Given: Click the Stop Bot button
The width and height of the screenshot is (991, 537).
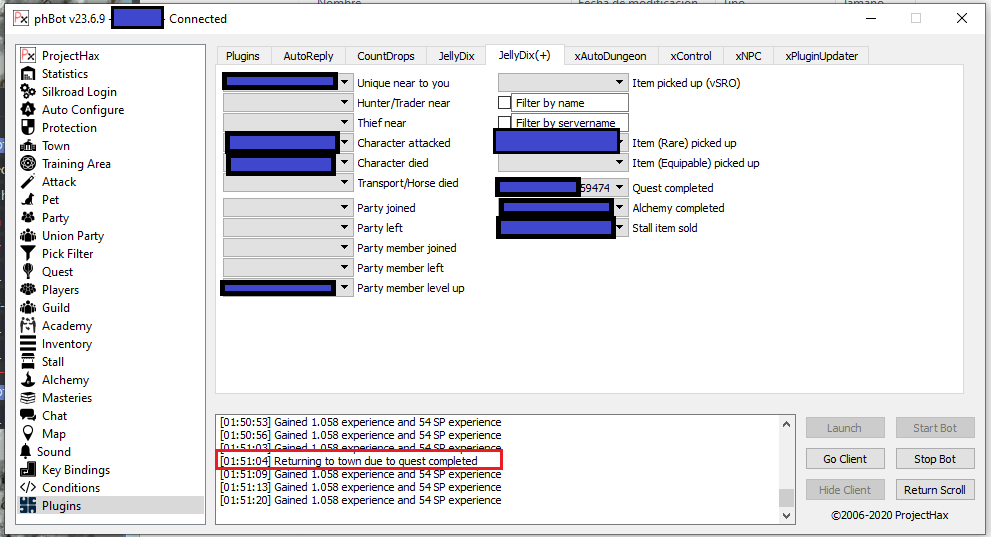Looking at the screenshot, I should 934,459.
